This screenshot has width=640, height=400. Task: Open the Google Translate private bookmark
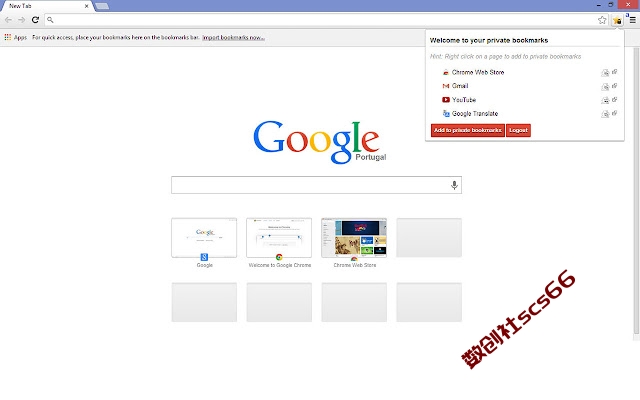(475, 113)
